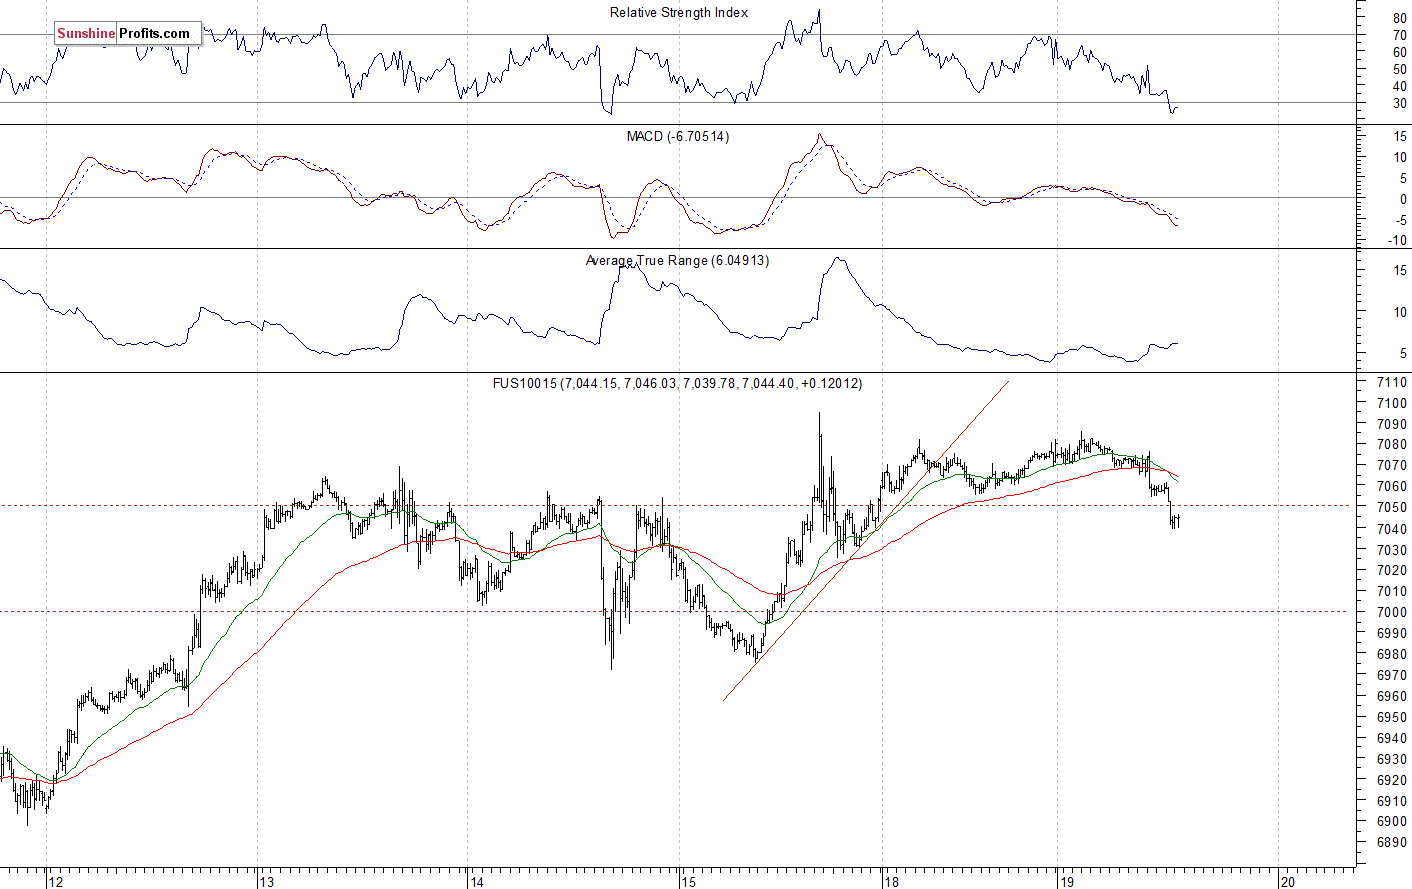
Task: Click ATR scale value 15
Action: click(1399, 270)
